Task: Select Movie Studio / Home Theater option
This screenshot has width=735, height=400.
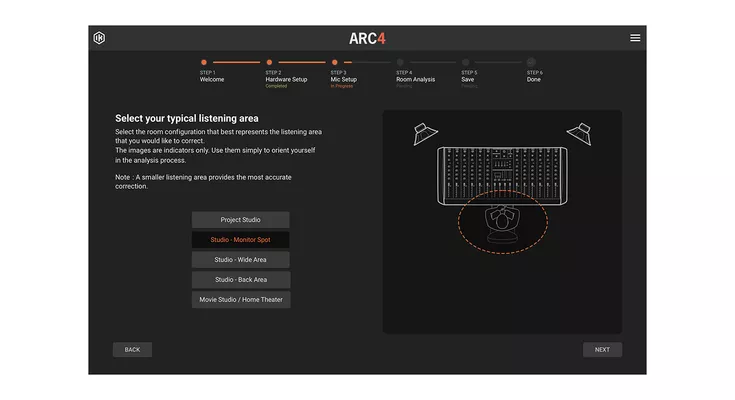Action: [240, 300]
